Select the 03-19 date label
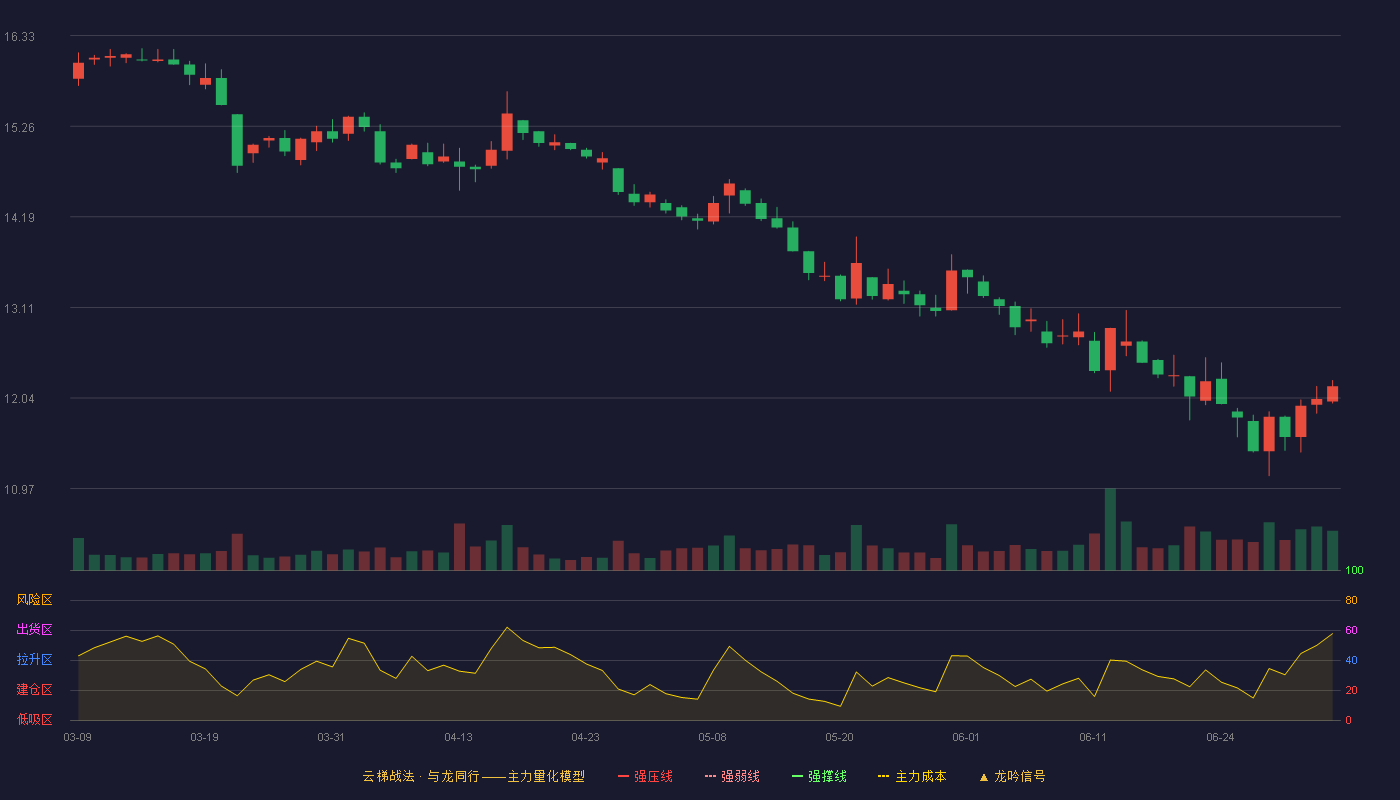This screenshot has height=800, width=1400. (x=205, y=737)
